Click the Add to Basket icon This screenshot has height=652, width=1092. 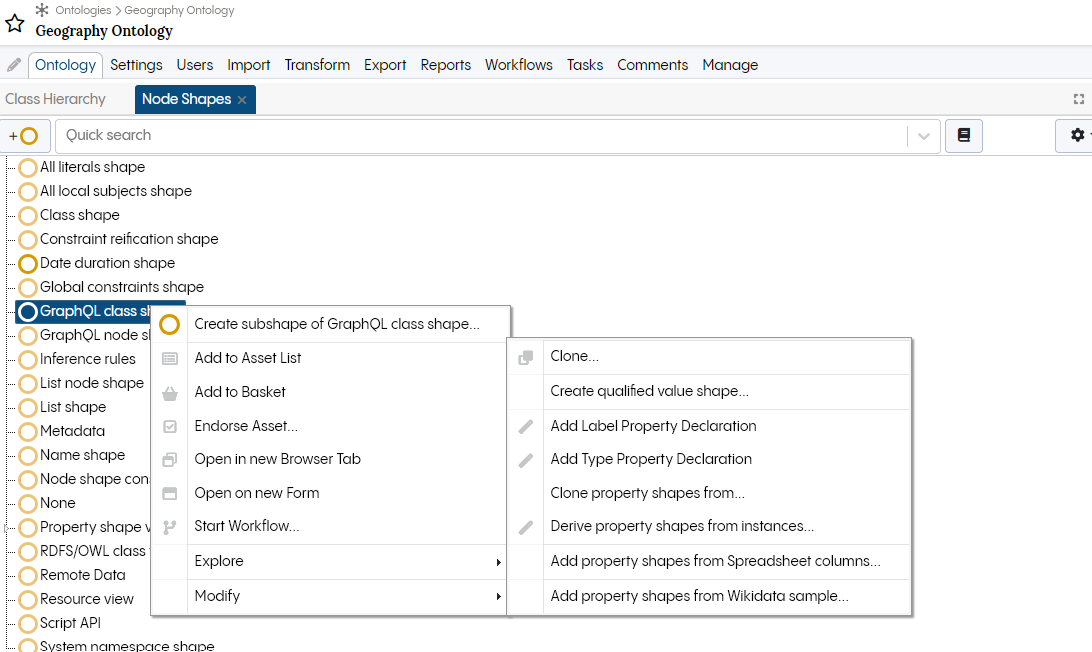(x=170, y=393)
